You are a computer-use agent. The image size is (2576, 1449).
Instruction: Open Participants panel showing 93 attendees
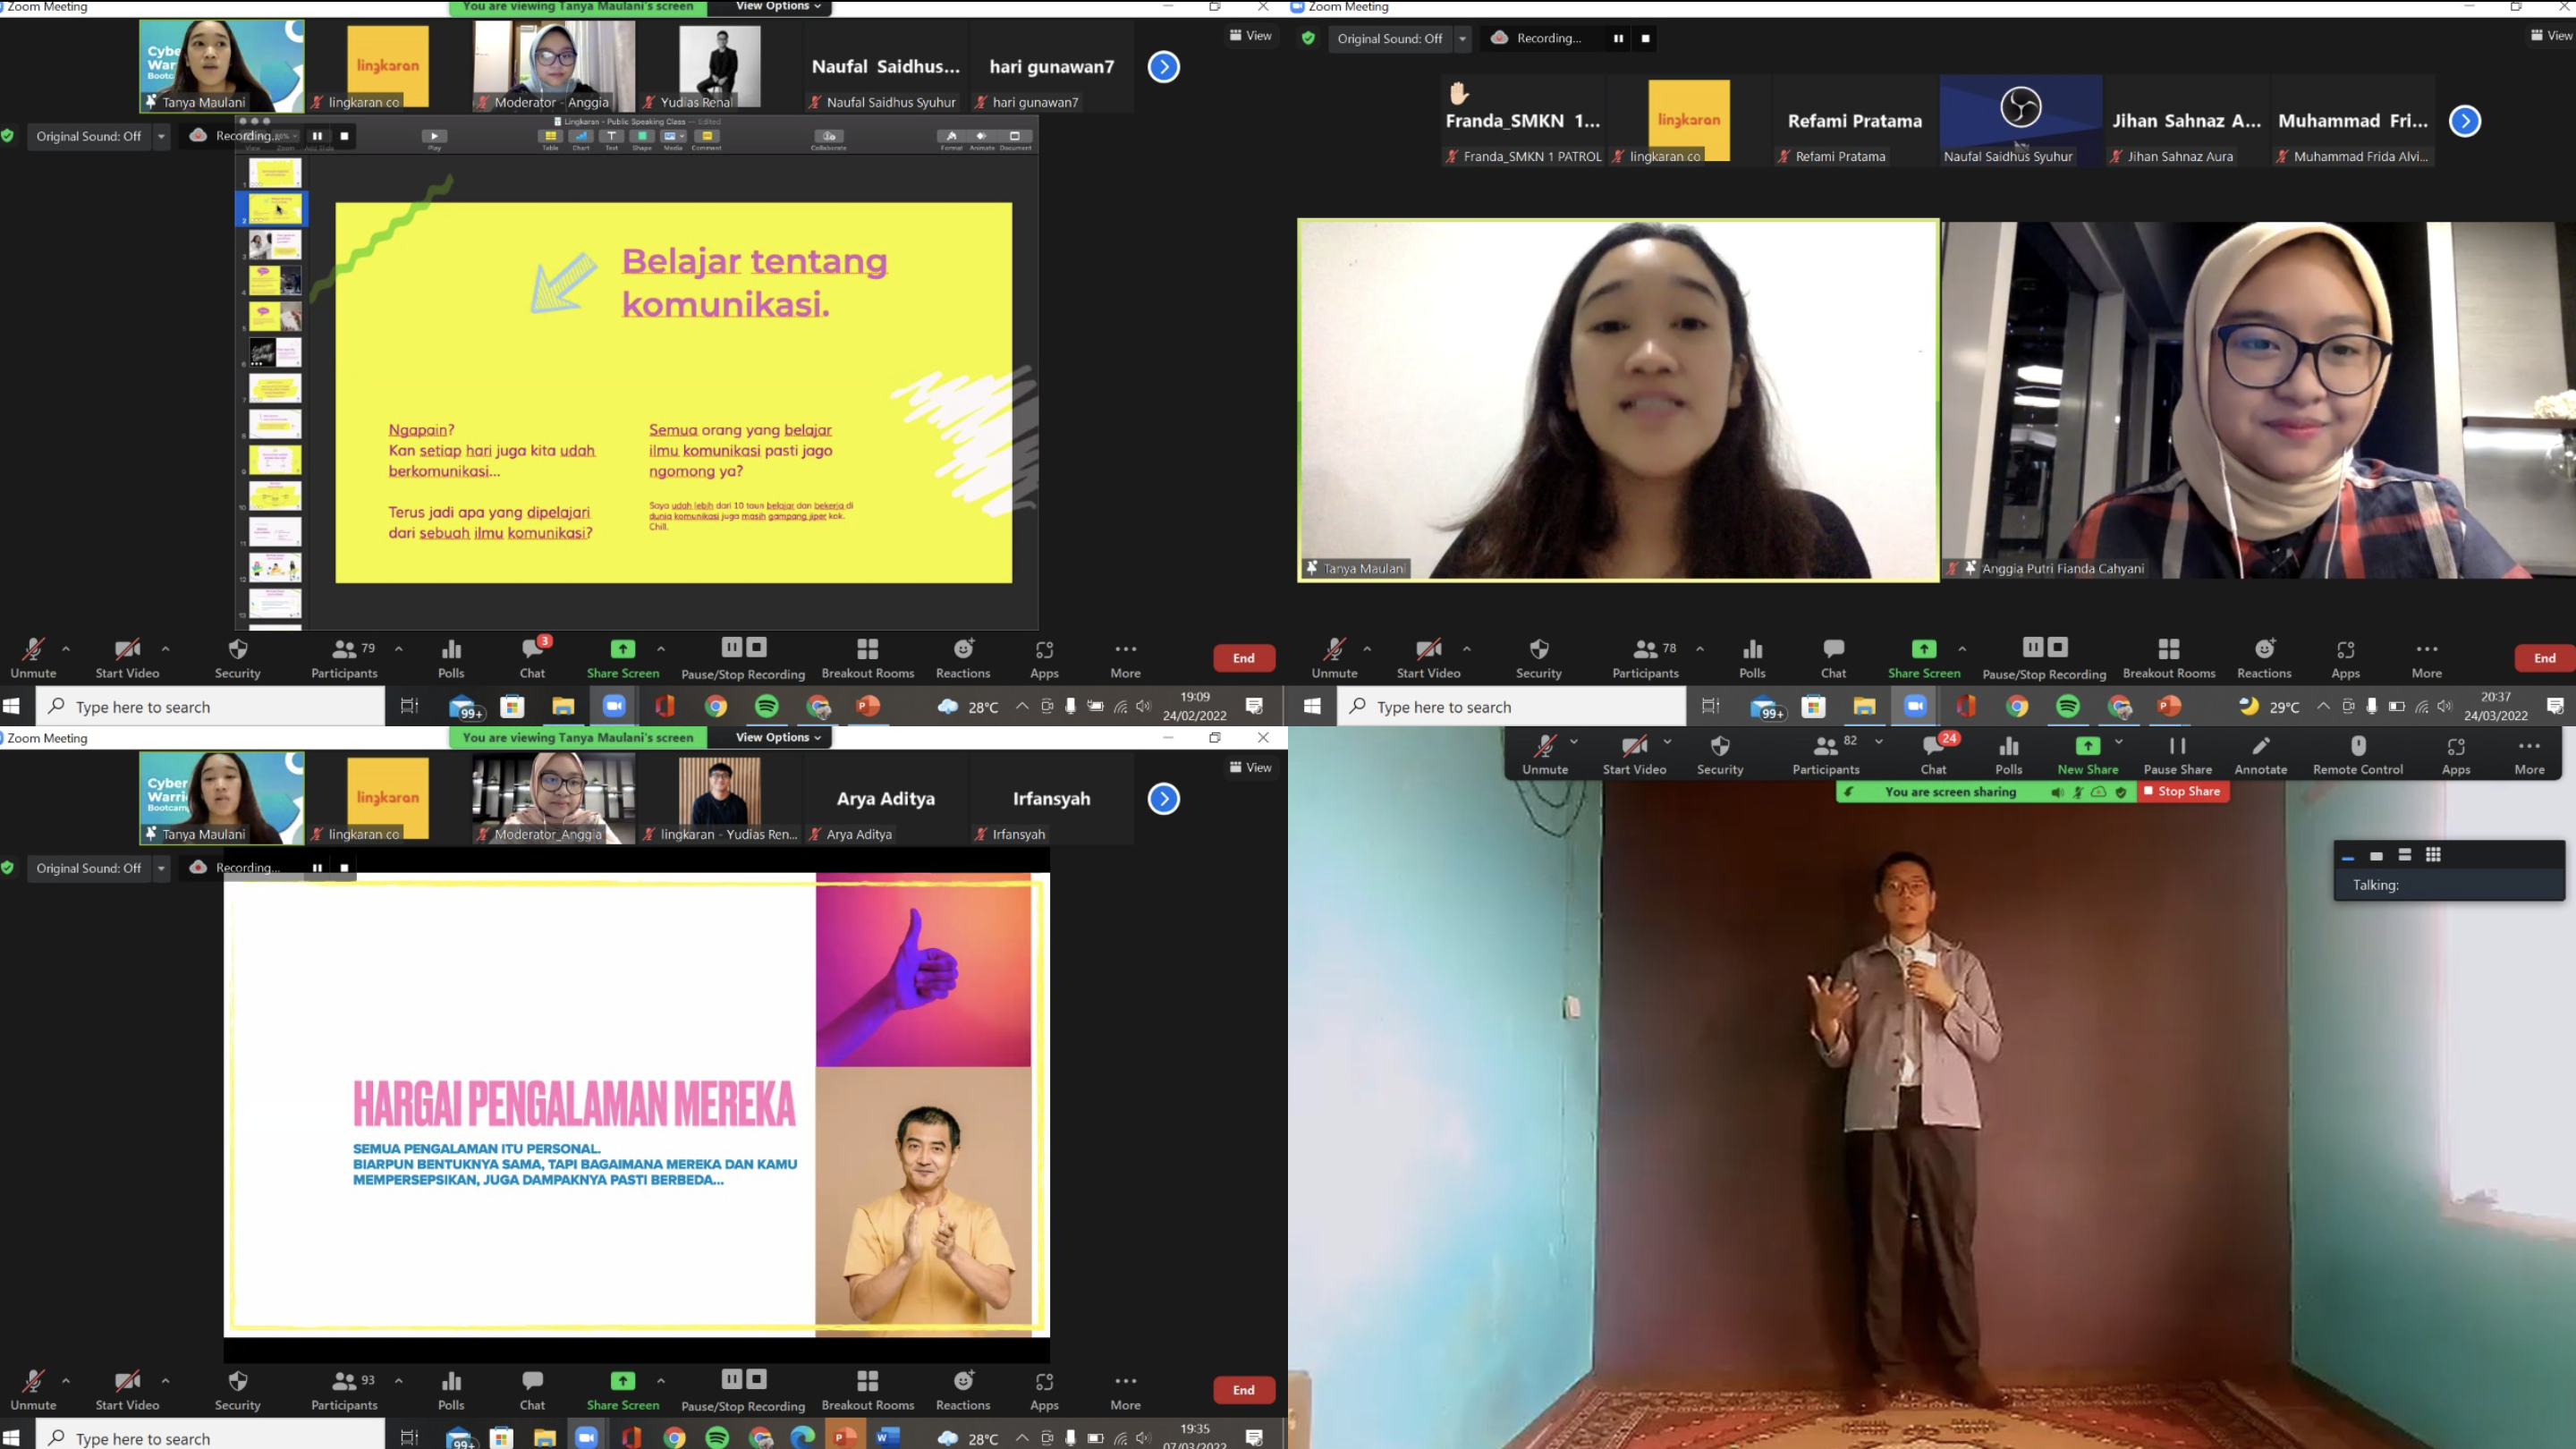(x=344, y=1391)
